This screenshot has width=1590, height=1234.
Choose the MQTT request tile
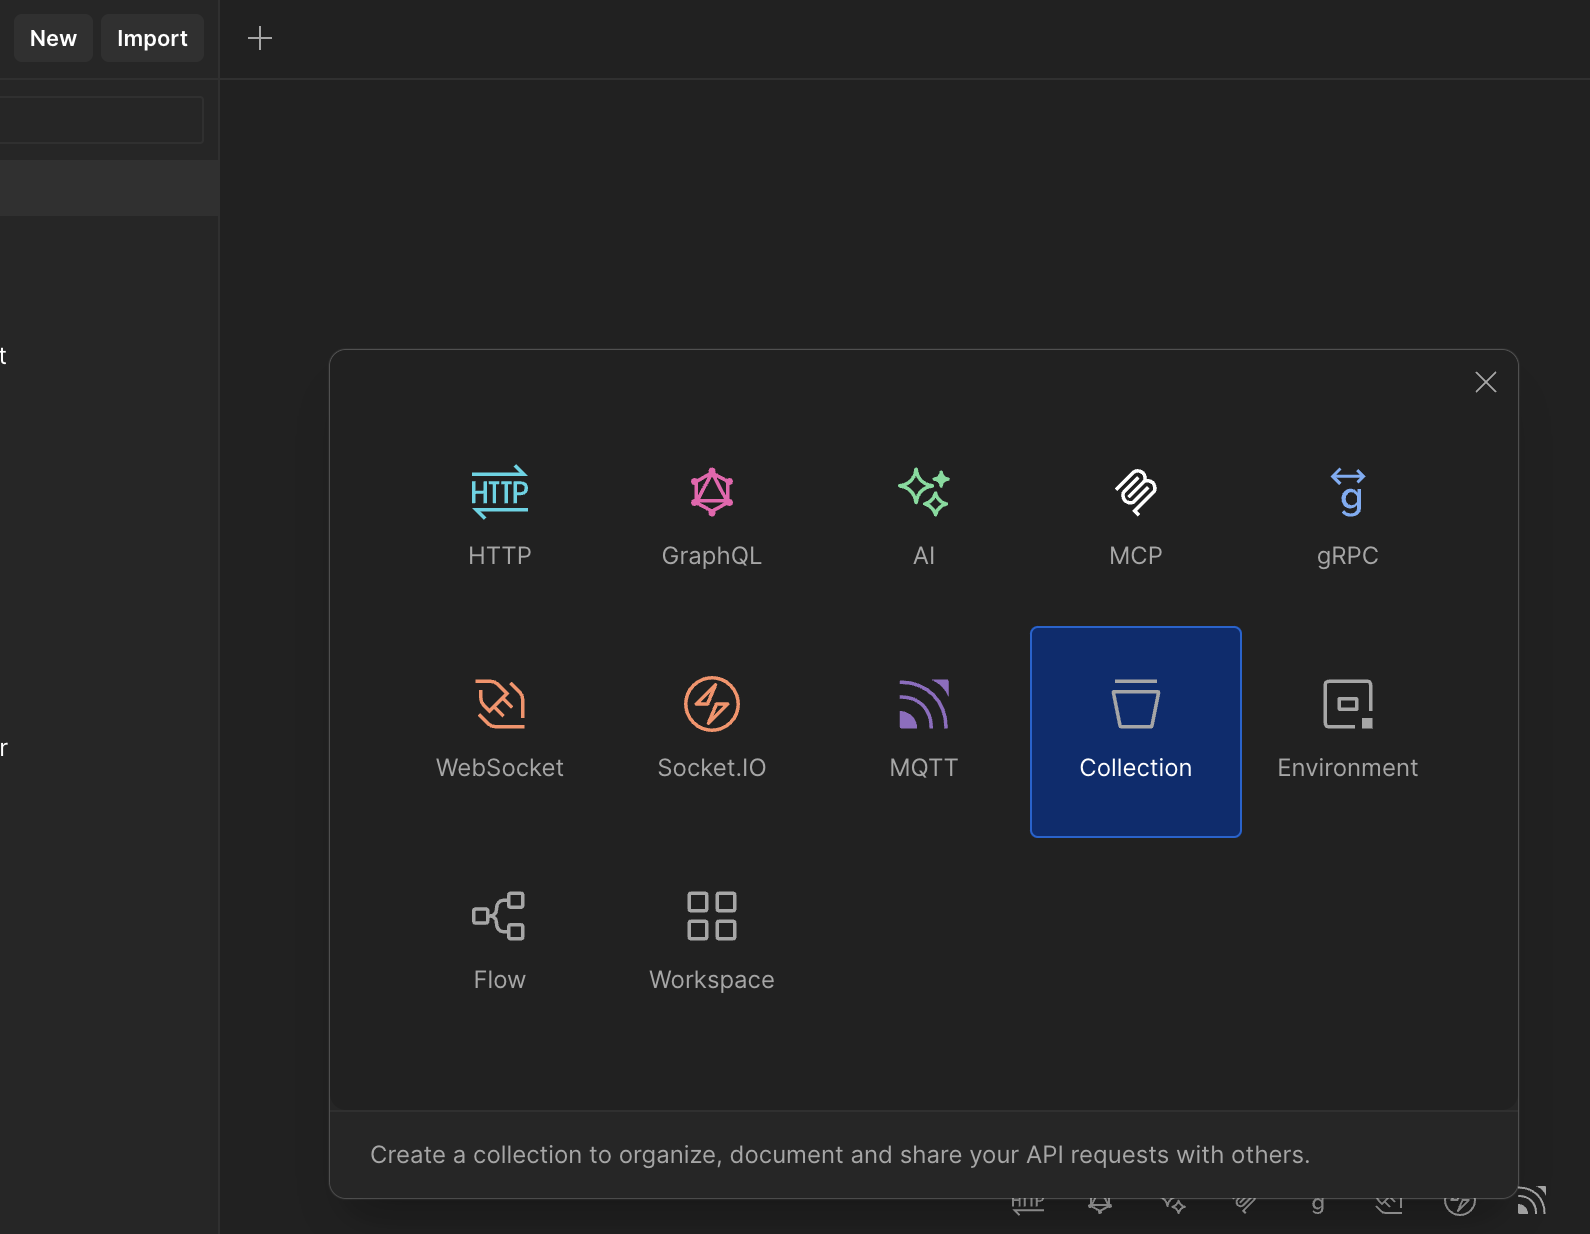[x=924, y=732]
